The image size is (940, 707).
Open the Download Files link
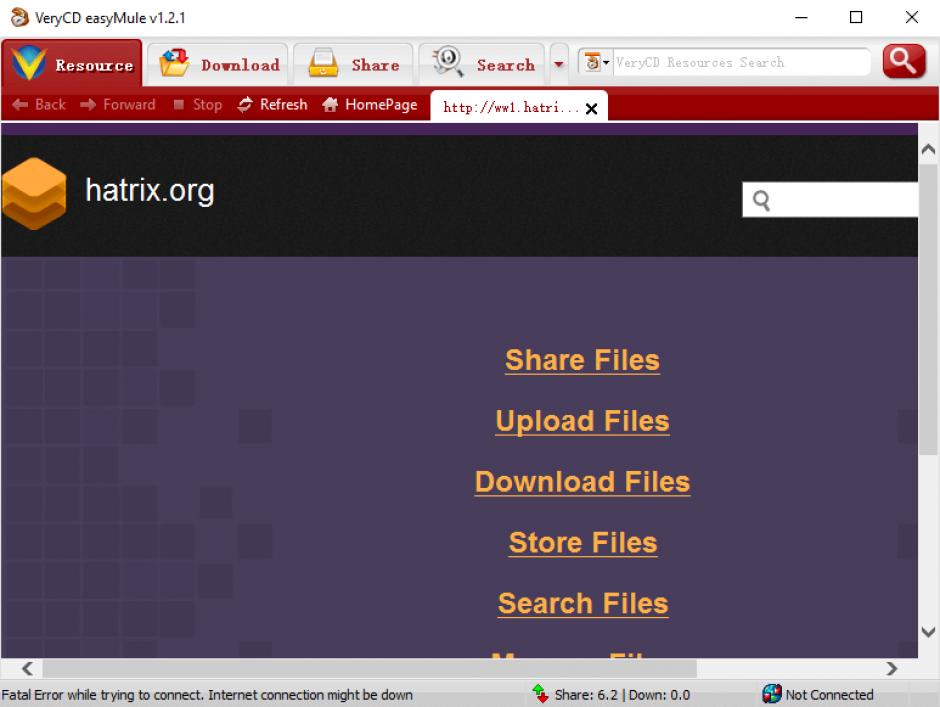point(582,482)
